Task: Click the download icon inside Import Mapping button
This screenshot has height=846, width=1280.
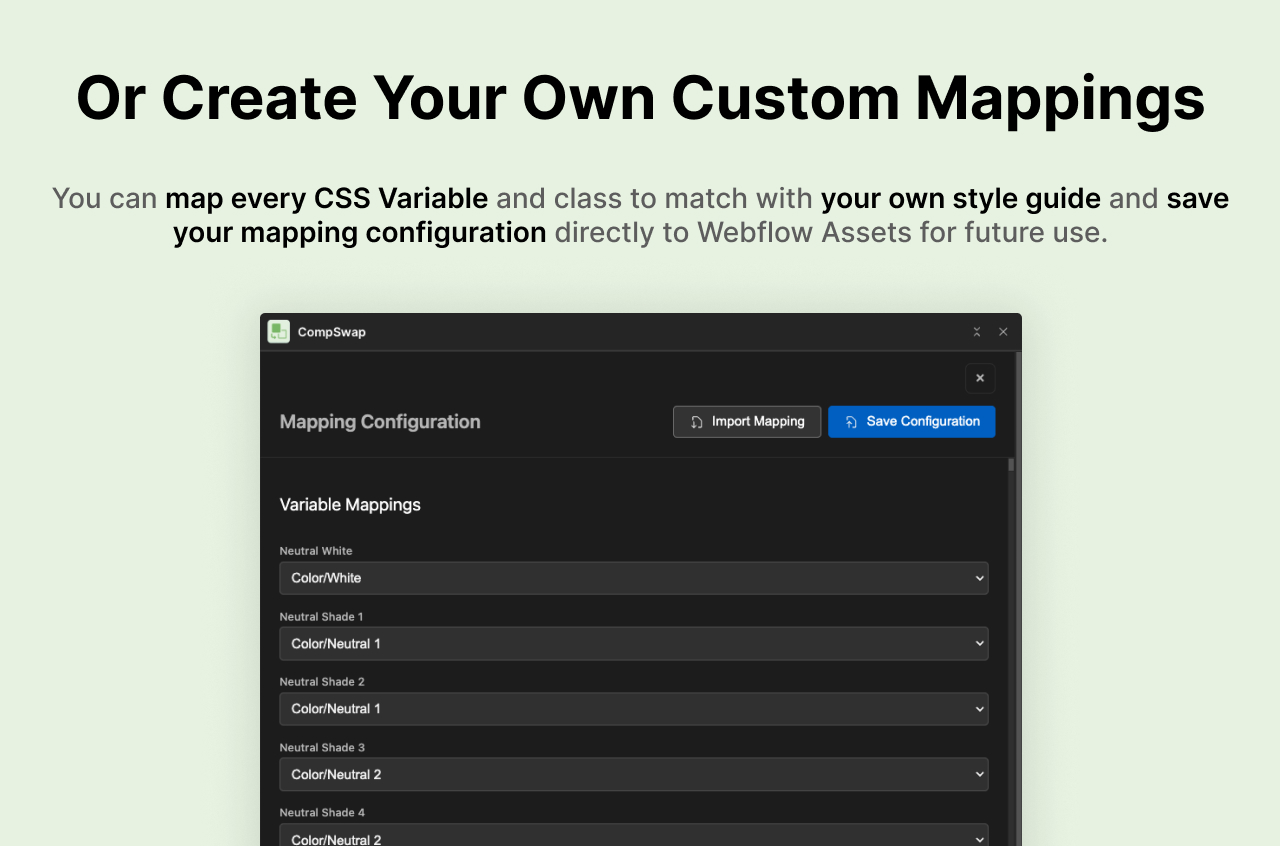Action: click(x=697, y=421)
